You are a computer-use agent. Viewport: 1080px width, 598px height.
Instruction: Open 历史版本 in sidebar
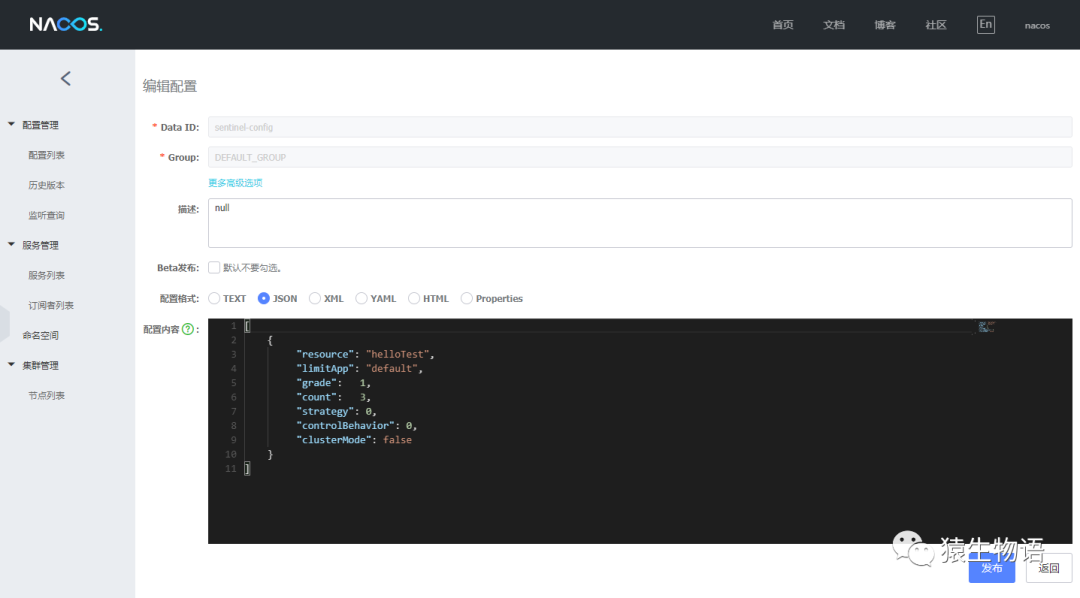[46, 185]
